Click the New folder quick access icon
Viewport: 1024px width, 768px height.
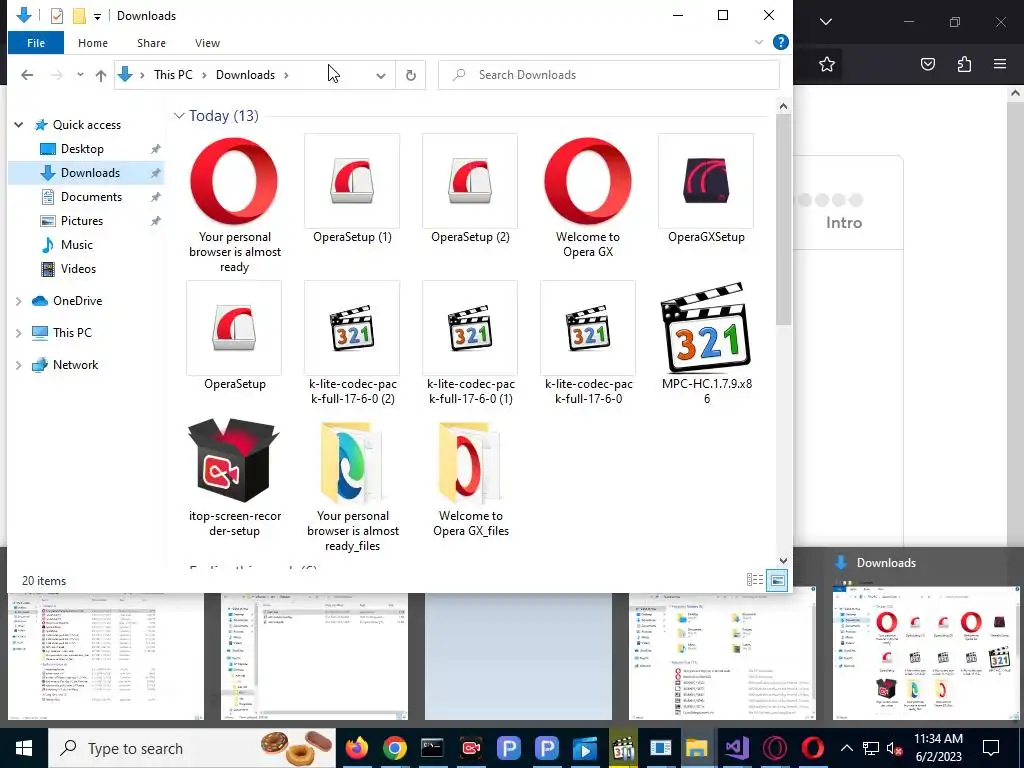79,16
